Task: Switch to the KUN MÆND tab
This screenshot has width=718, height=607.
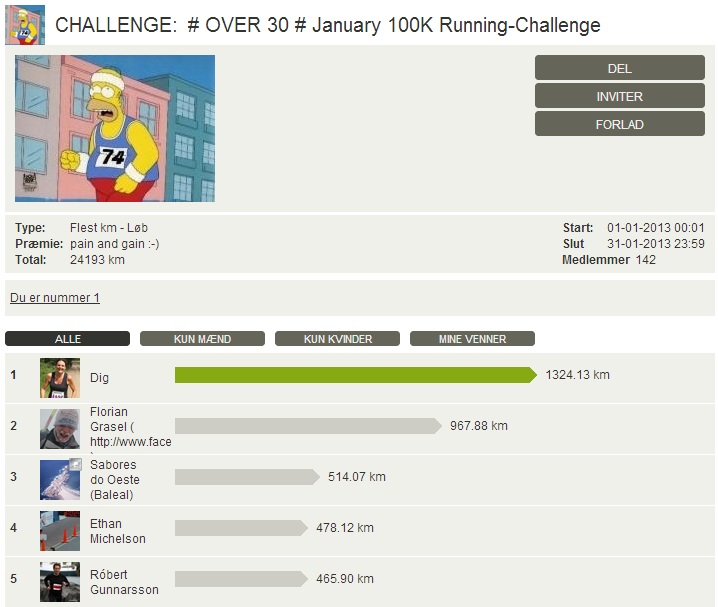Action: pyautogui.click(x=202, y=339)
